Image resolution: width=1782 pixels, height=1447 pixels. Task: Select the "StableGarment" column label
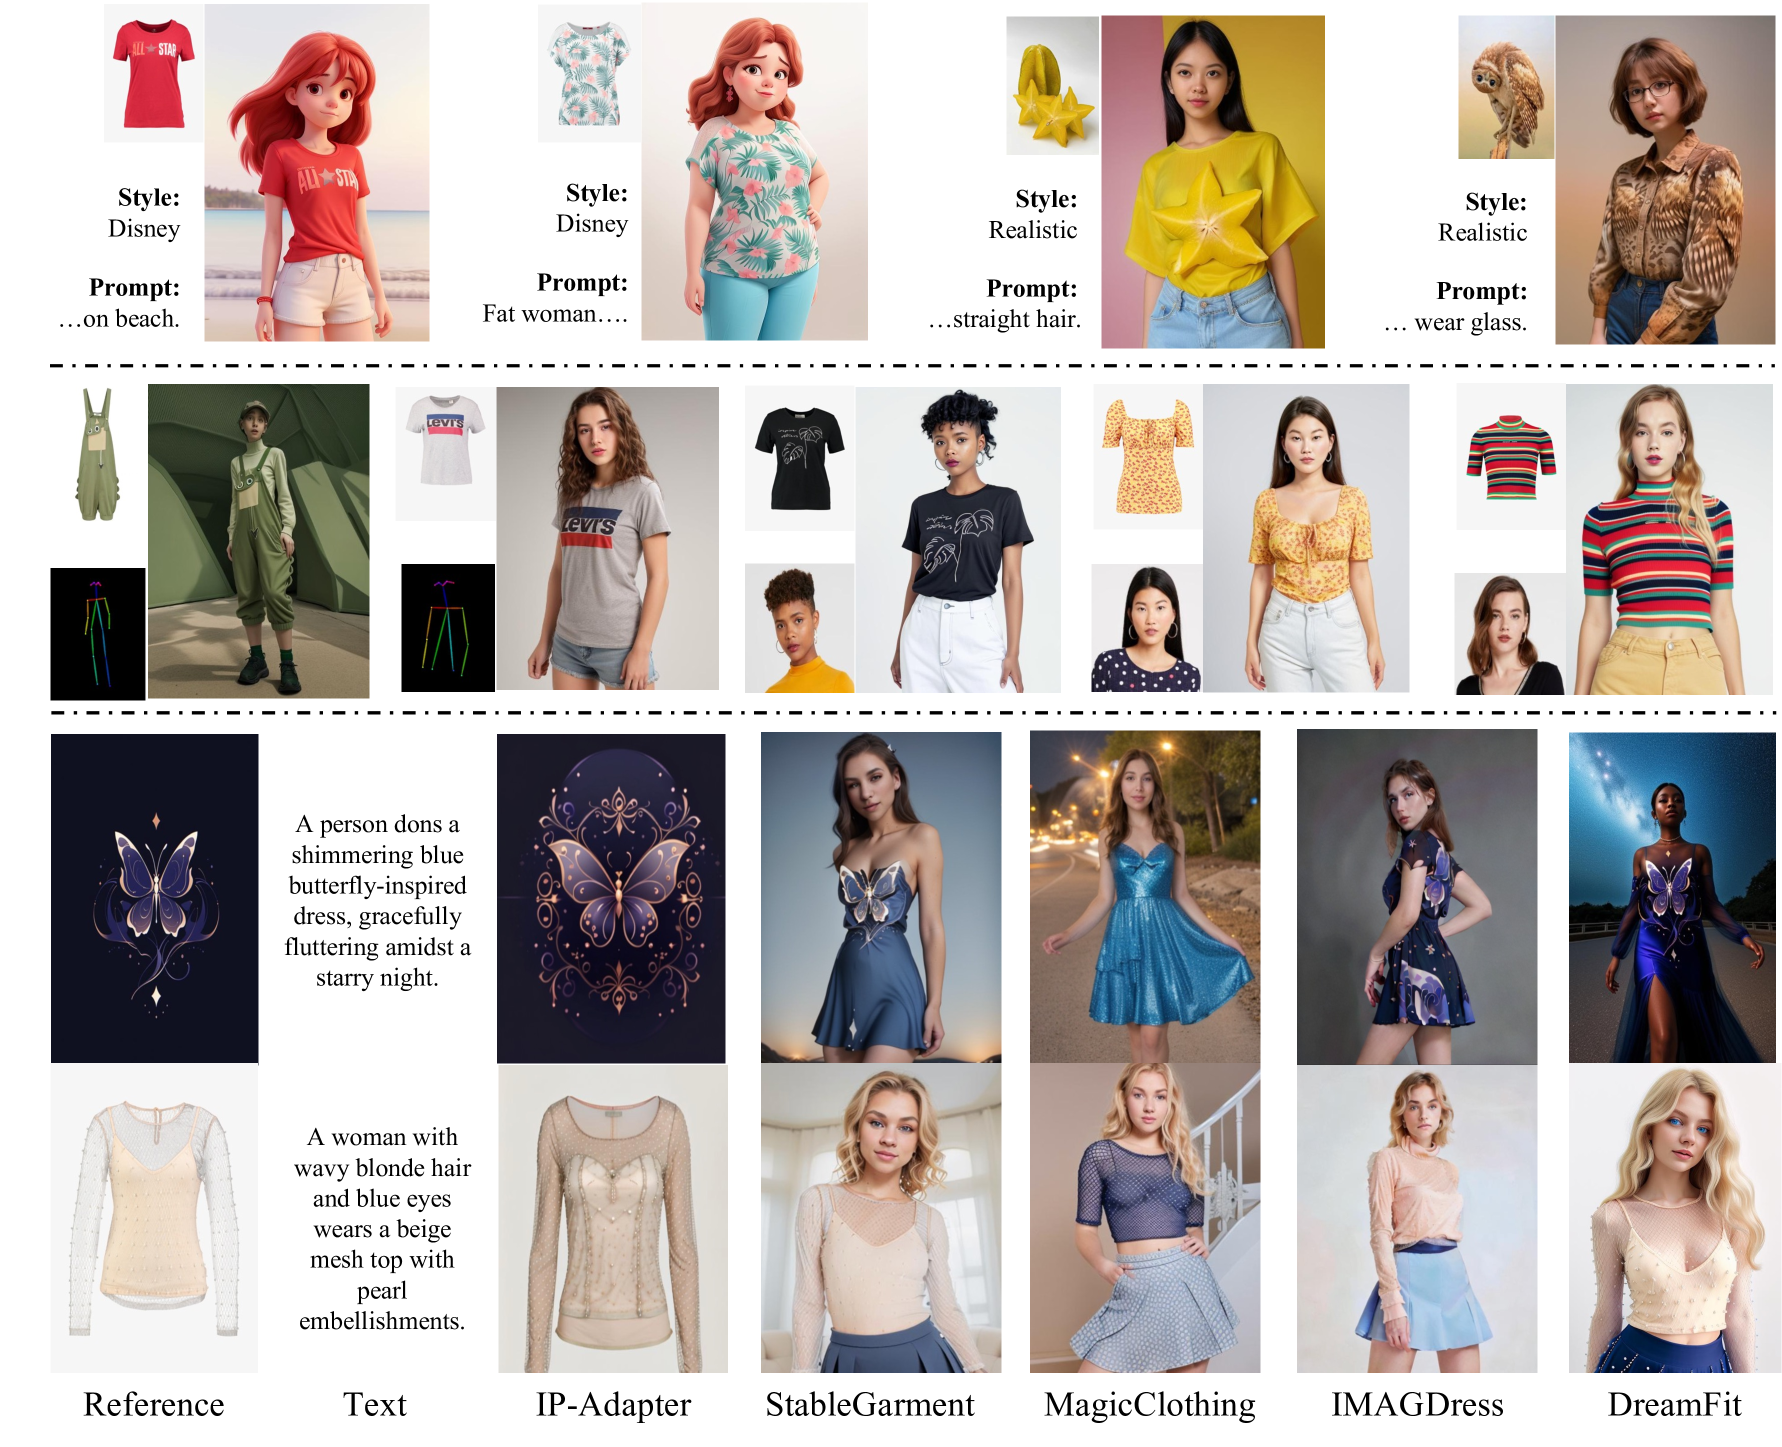pos(870,1405)
